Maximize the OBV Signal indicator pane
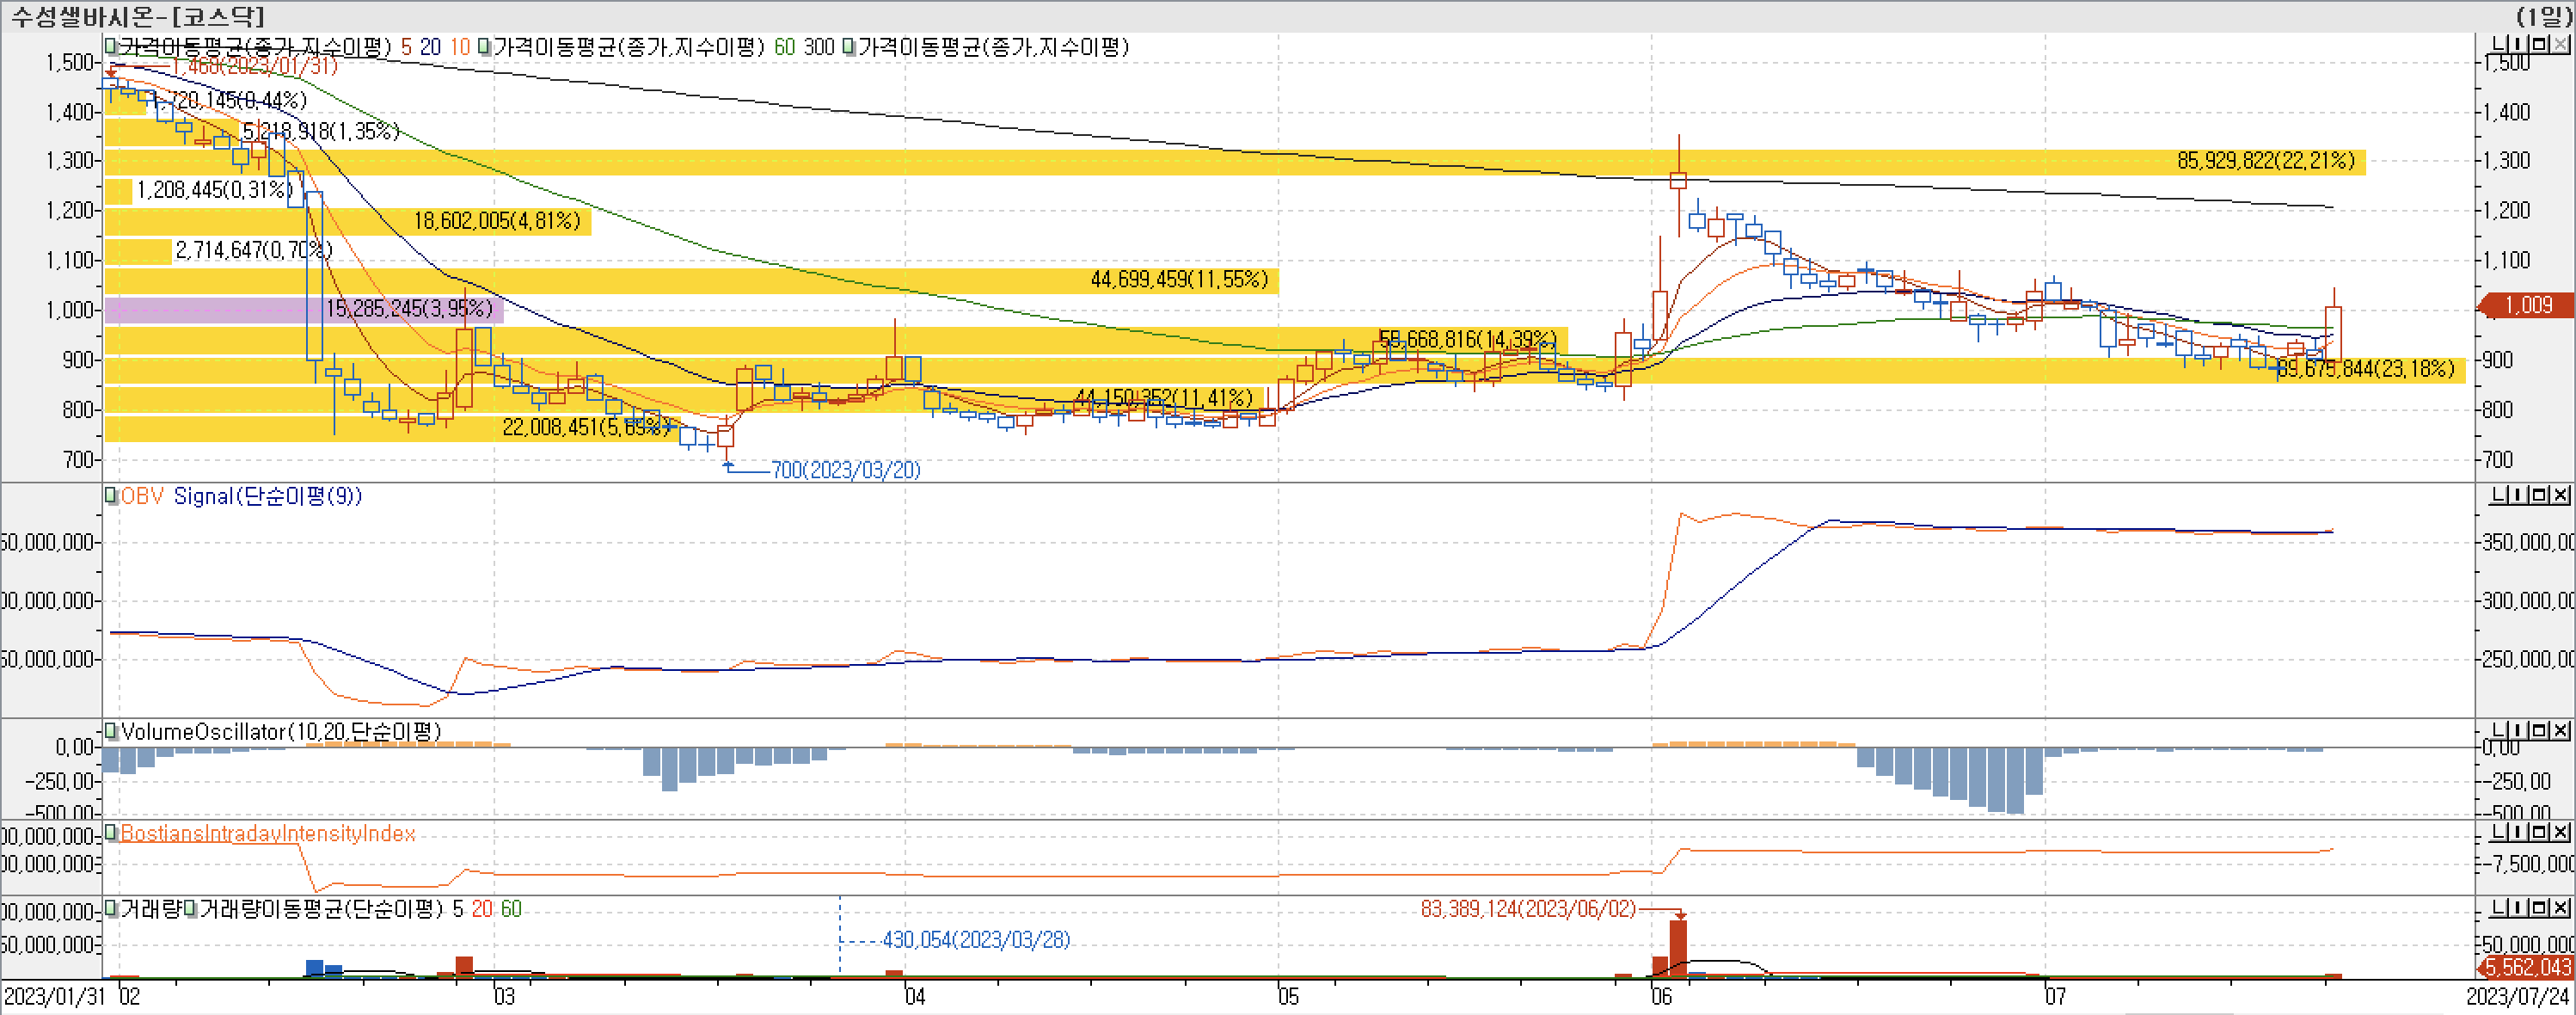This screenshot has width=2576, height=1015. coord(2539,495)
